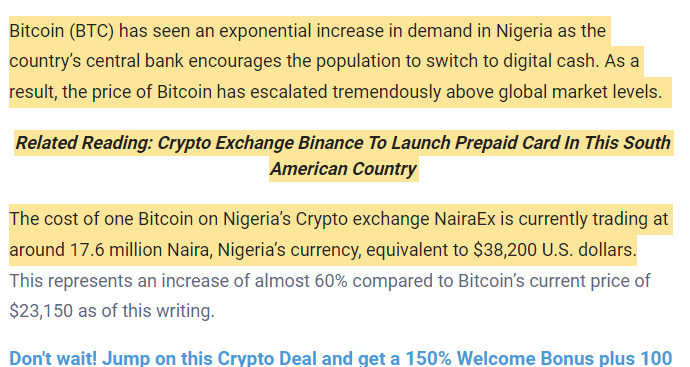Follow the "Don't wait! Jump on this Crypto Deal" link

point(341,358)
